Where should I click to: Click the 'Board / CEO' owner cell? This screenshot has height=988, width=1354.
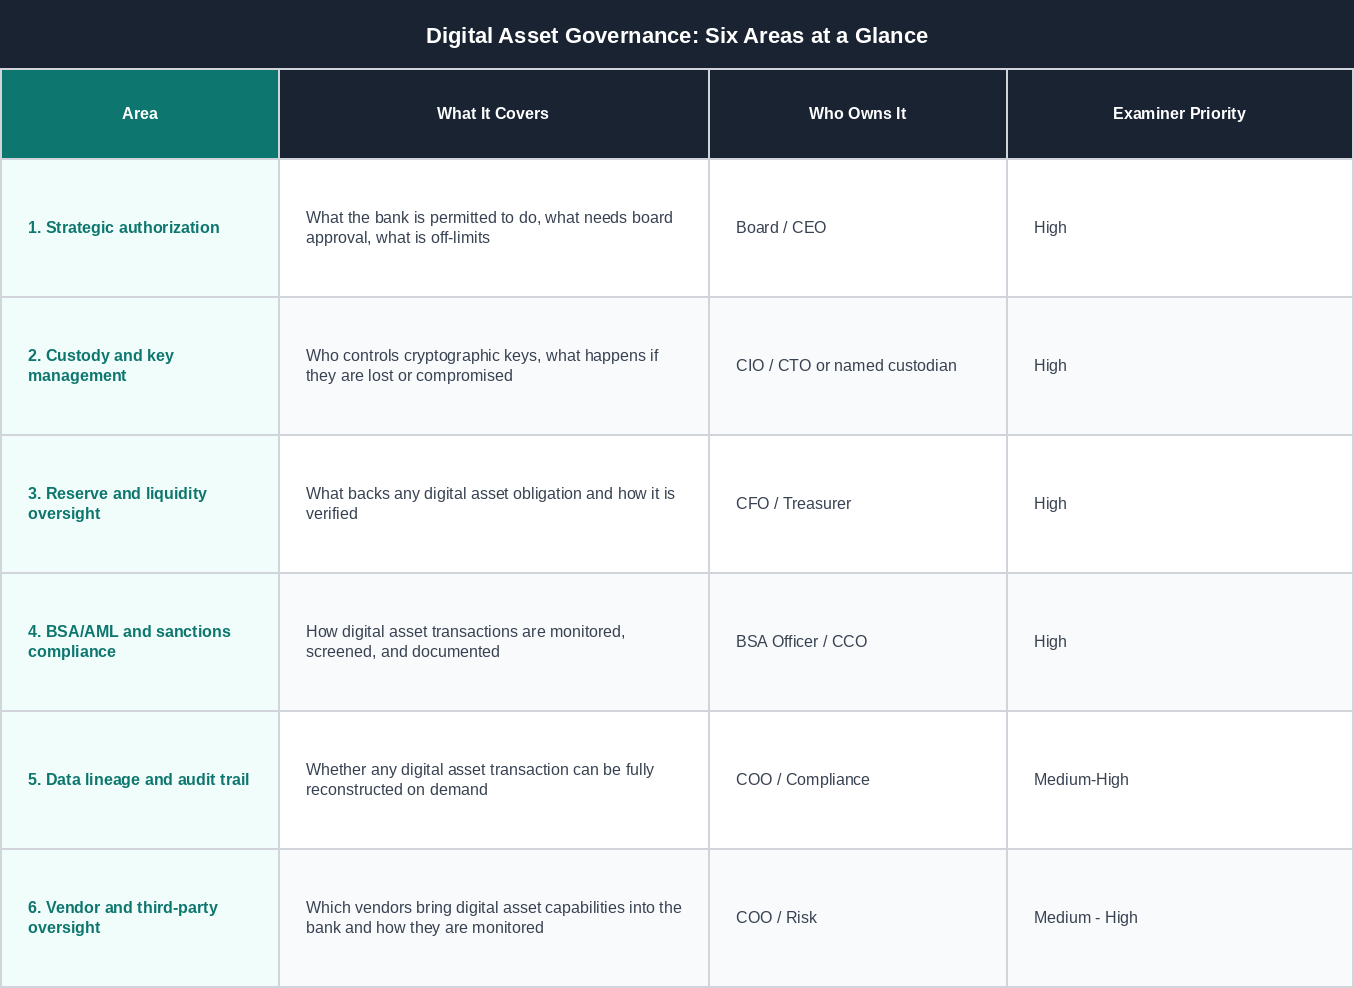pyautogui.click(x=858, y=228)
